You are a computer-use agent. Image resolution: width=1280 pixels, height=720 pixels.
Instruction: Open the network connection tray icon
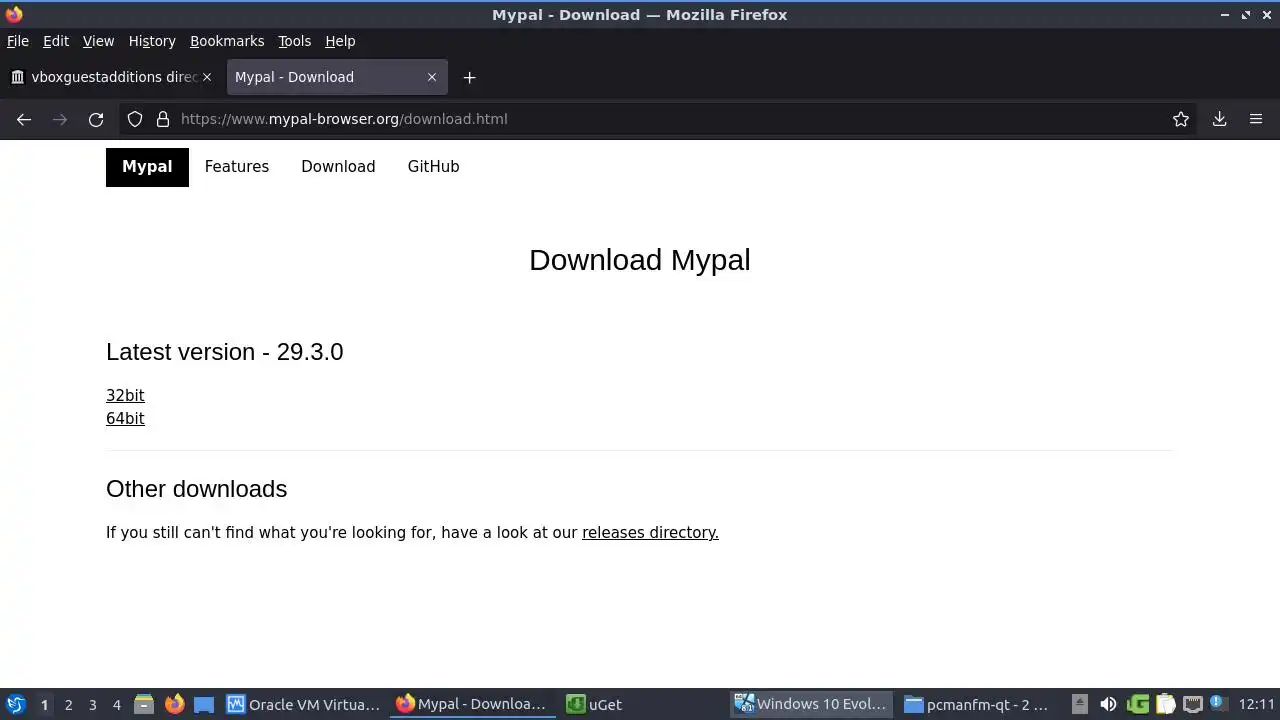(1192, 704)
